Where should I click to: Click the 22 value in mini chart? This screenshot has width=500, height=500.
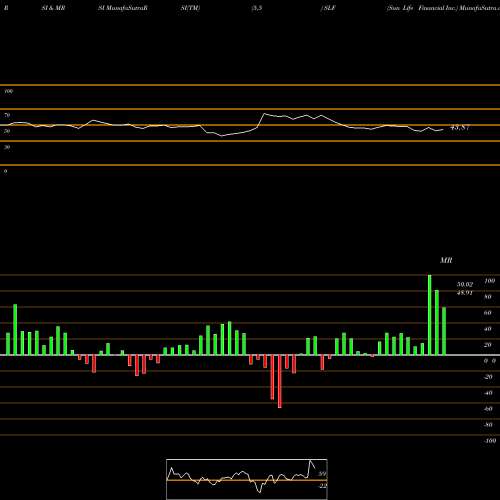pyautogui.click(x=323, y=486)
